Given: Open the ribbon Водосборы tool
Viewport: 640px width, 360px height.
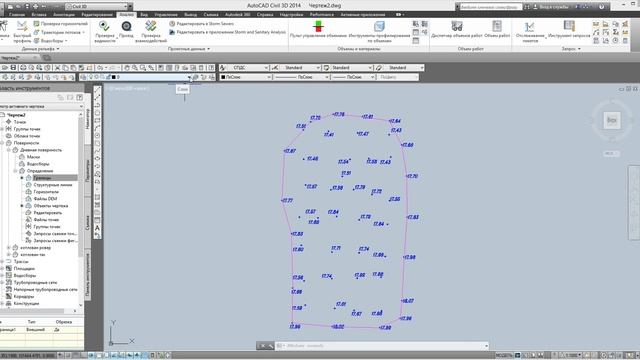Looking at the screenshot, I should (x=51, y=41).
